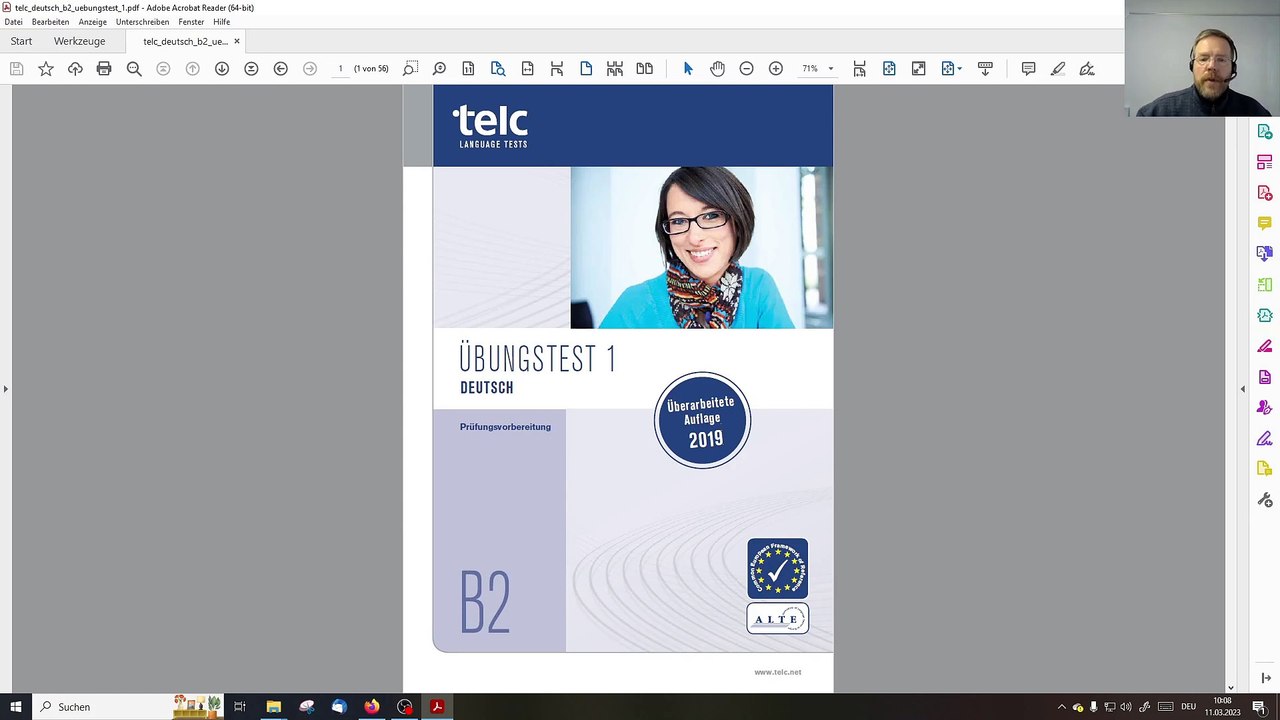The width and height of the screenshot is (1280, 720).
Task: Go to the next page with the down arrow
Action: (222, 68)
